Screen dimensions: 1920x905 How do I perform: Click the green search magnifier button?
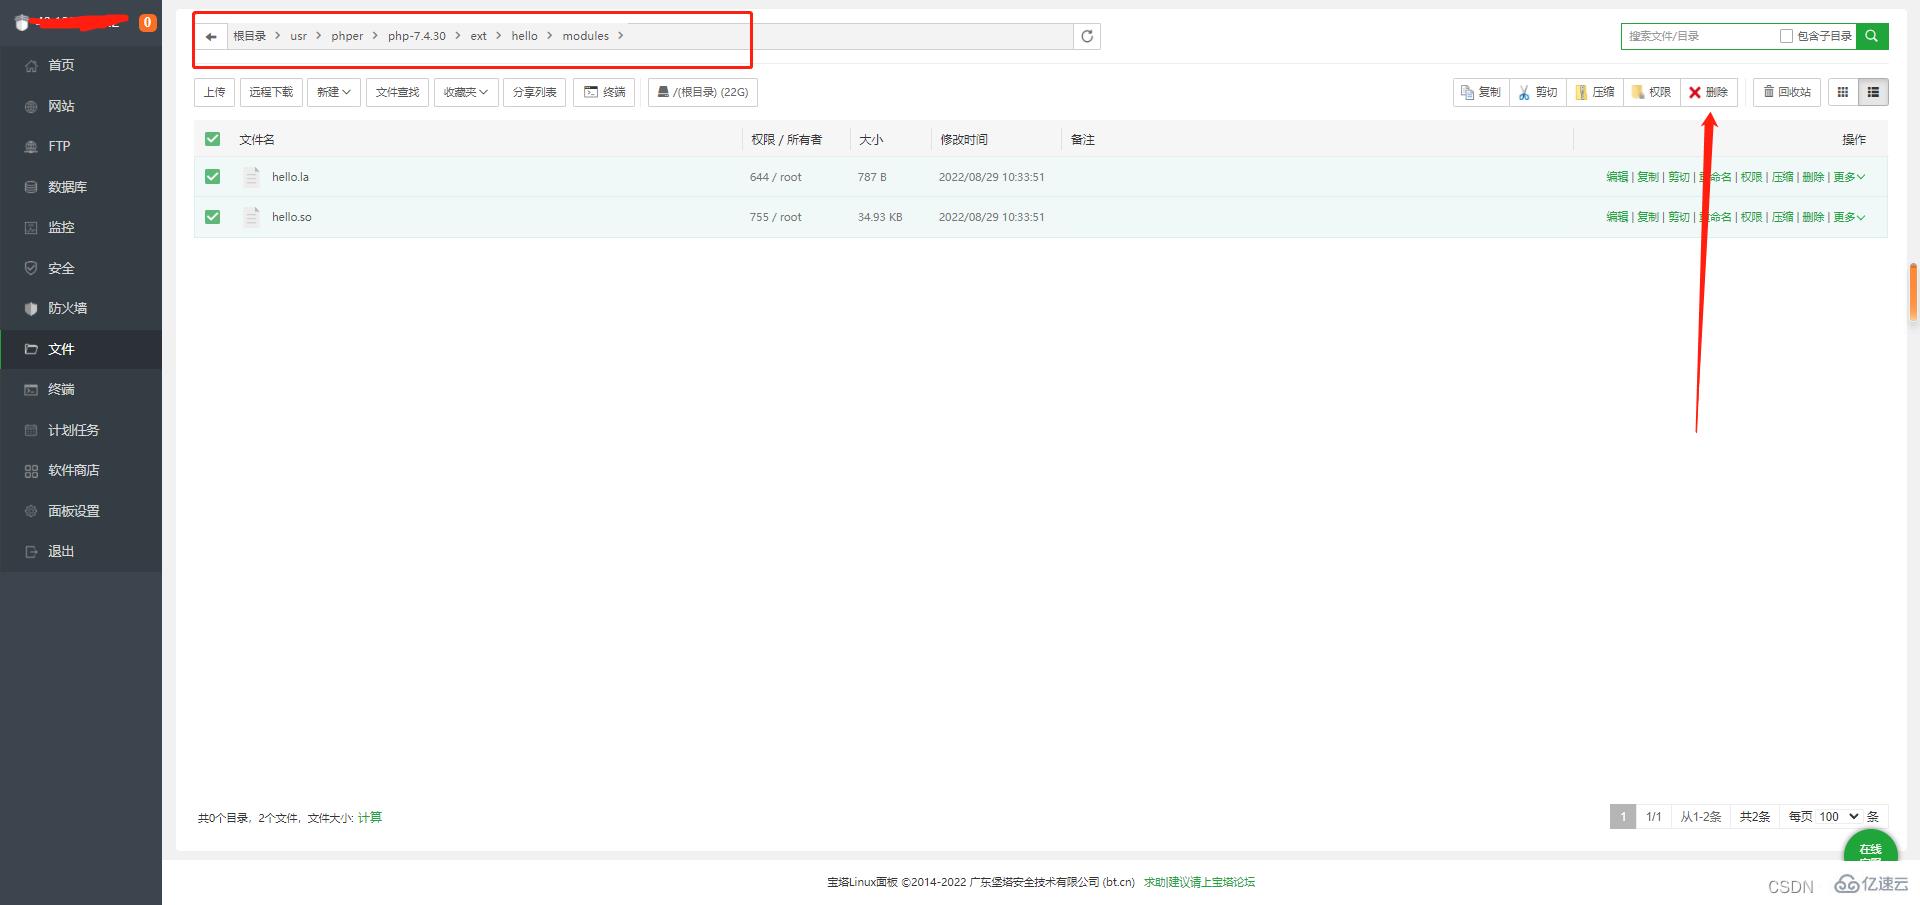coord(1872,36)
